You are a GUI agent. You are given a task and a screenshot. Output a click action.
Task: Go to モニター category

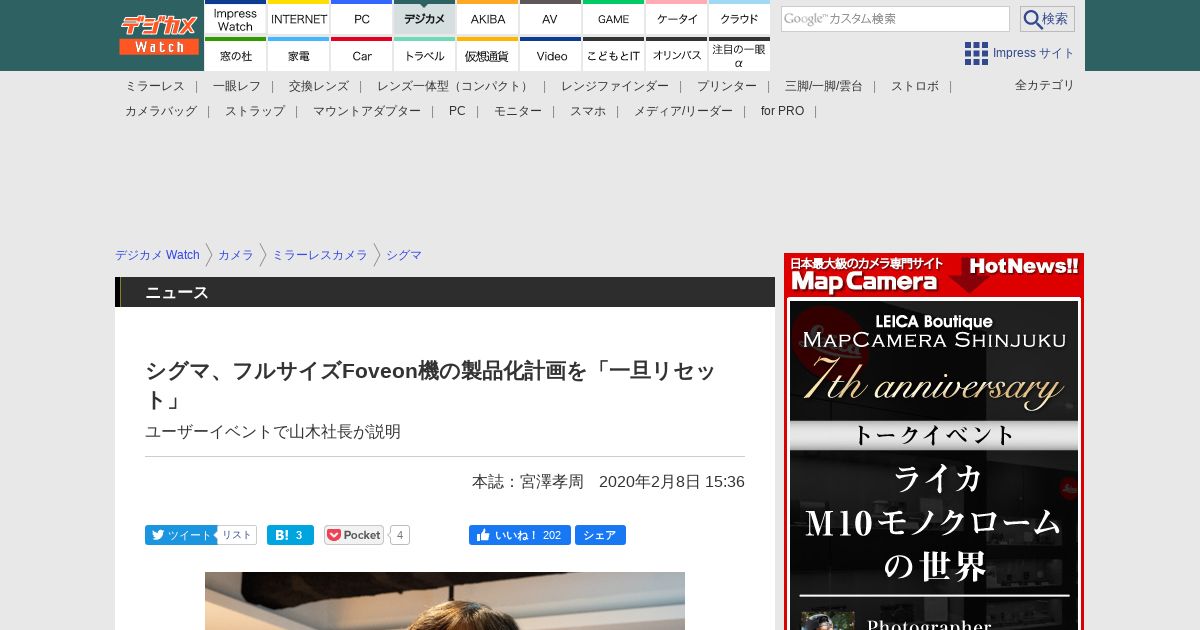tap(518, 111)
